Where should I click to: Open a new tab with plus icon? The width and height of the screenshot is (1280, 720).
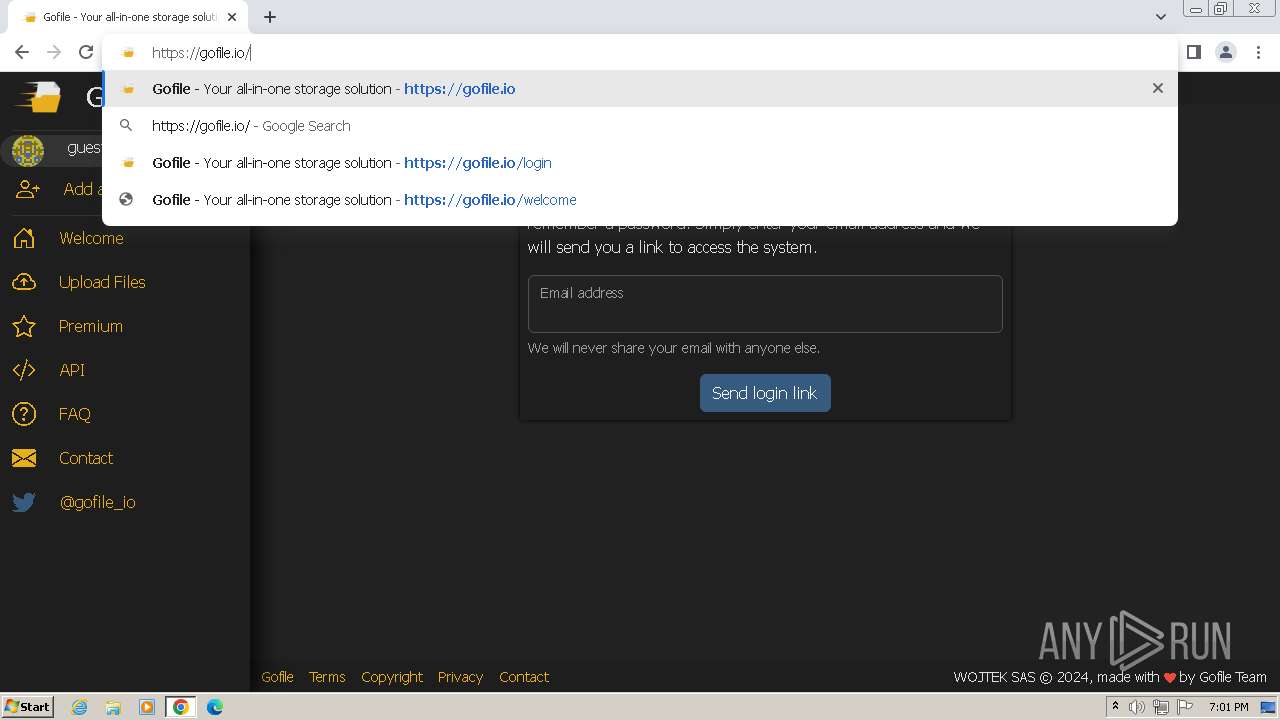click(270, 17)
